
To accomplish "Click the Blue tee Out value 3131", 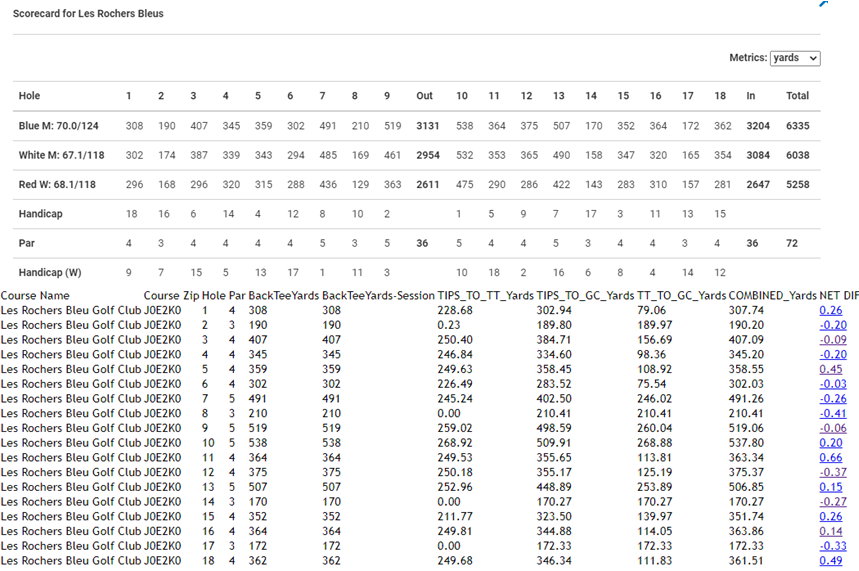I will pos(427,126).
